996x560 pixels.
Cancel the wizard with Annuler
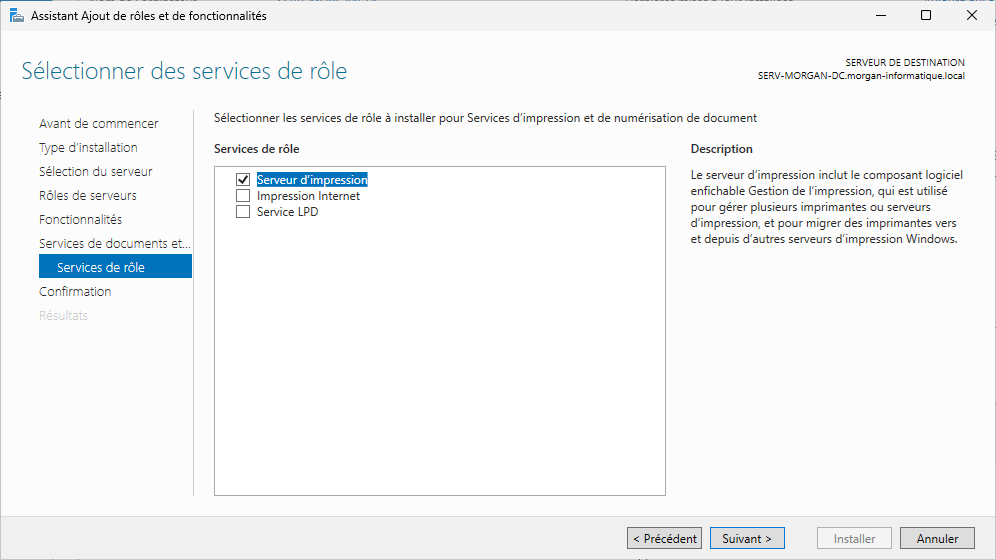click(x=937, y=539)
